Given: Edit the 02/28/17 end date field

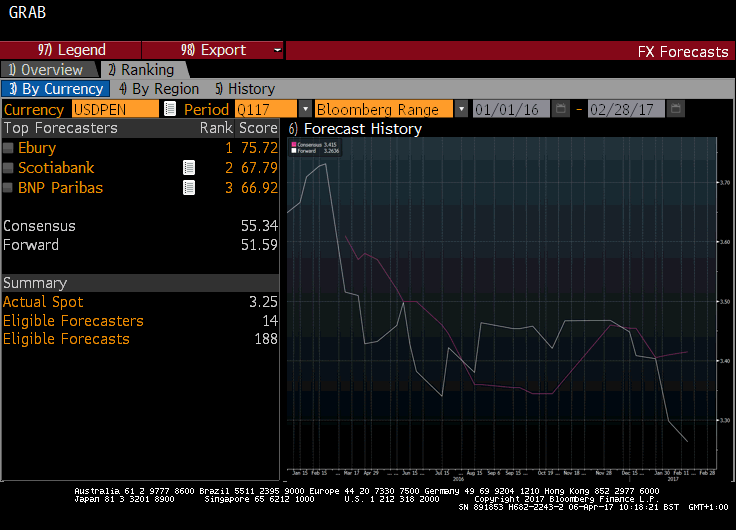Looking at the screenshot, I should coord(626,109).
